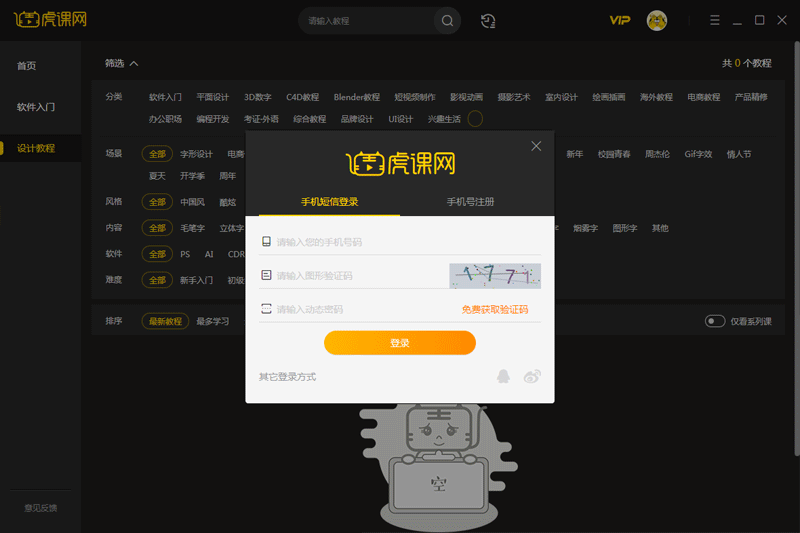
Task: Open 首页 in the sidebar
Action: [x=27, y=66]
